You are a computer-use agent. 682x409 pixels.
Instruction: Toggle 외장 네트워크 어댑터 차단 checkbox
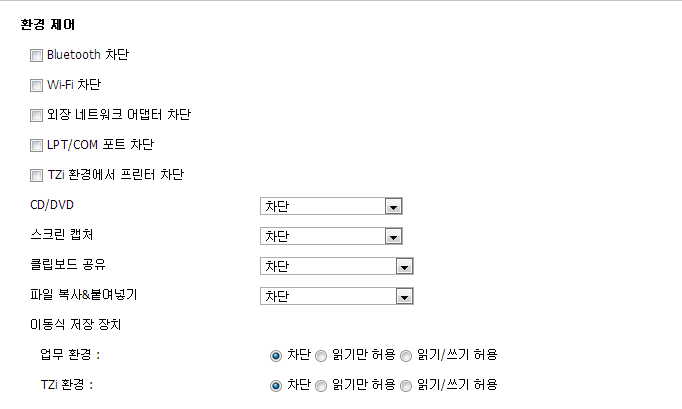click(37, 115)
